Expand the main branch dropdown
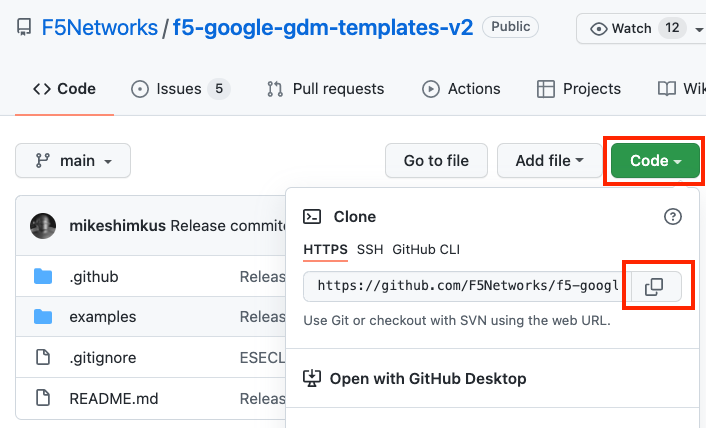The image size is (706, 428). coord(73,161)
